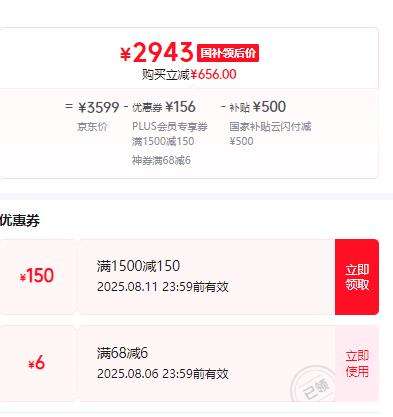Click the ¥6 coupon value
This screenshot has width=393, height=417.
pos(37,363)
